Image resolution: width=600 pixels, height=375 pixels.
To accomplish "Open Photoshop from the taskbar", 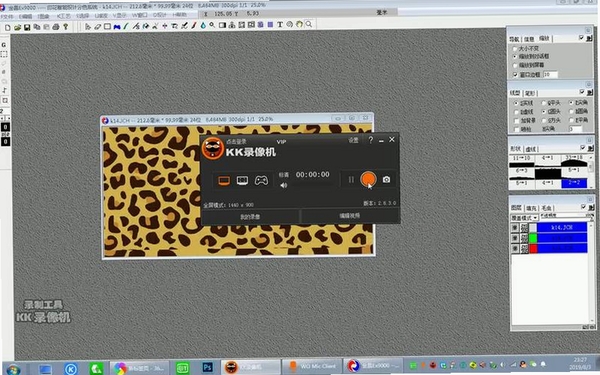I will [x=207, y=368].
